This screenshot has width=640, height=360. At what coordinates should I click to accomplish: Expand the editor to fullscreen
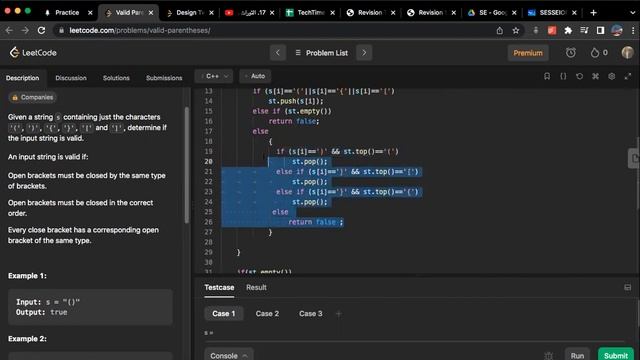coord(628,76)
